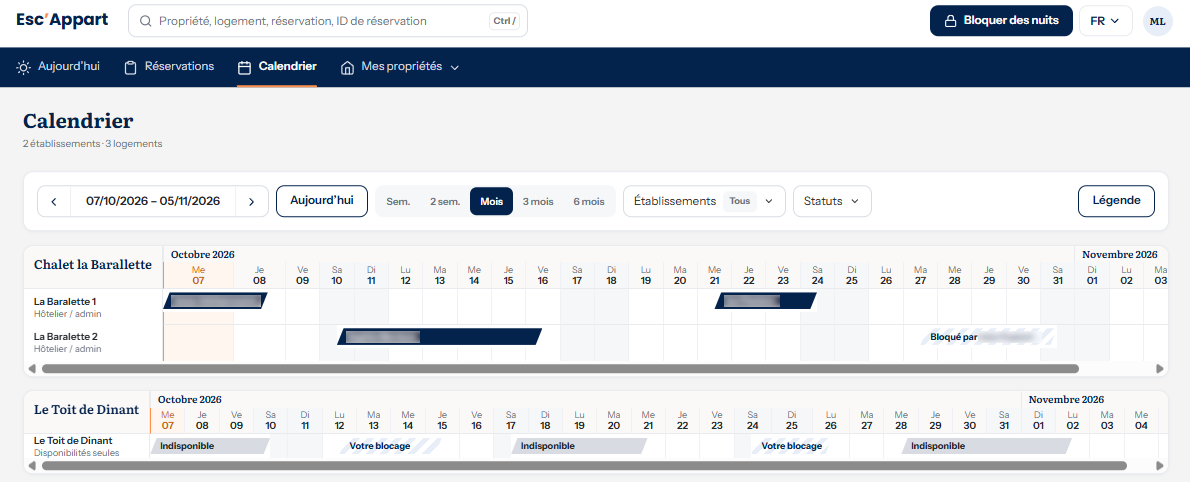Go to the next date range

click(252, 201)
